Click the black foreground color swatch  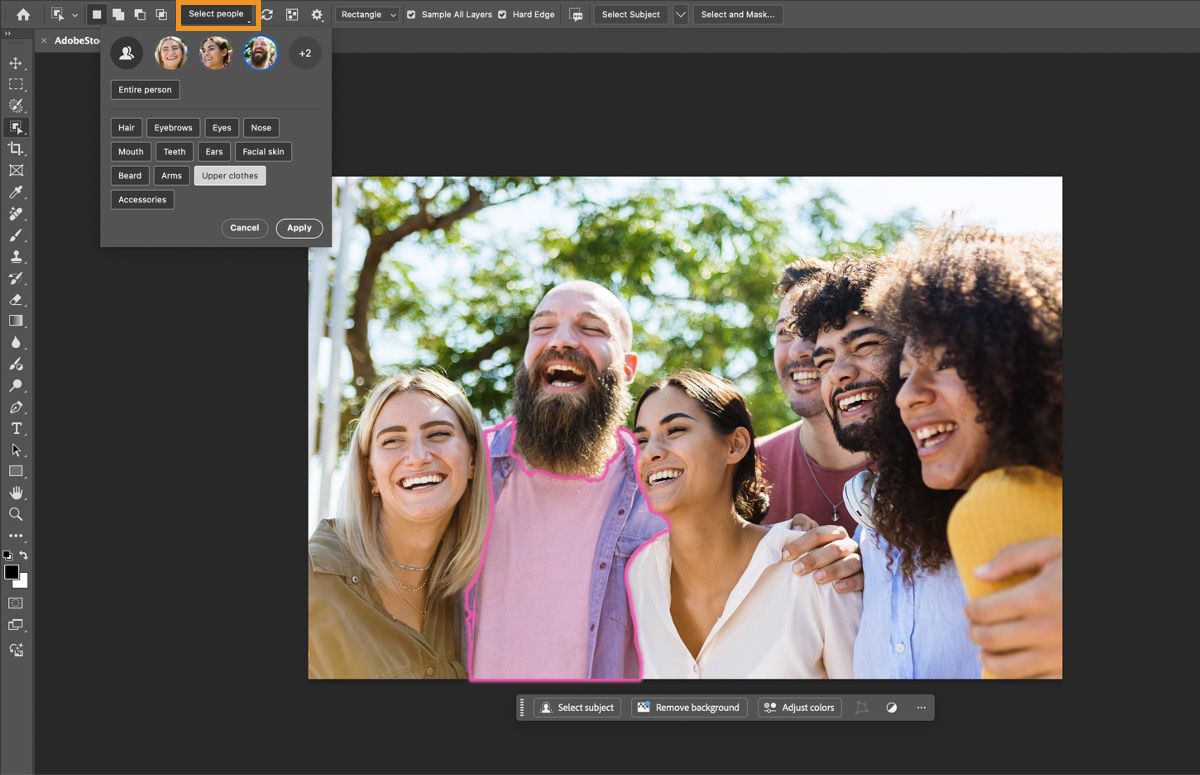[x=12, y=572]
